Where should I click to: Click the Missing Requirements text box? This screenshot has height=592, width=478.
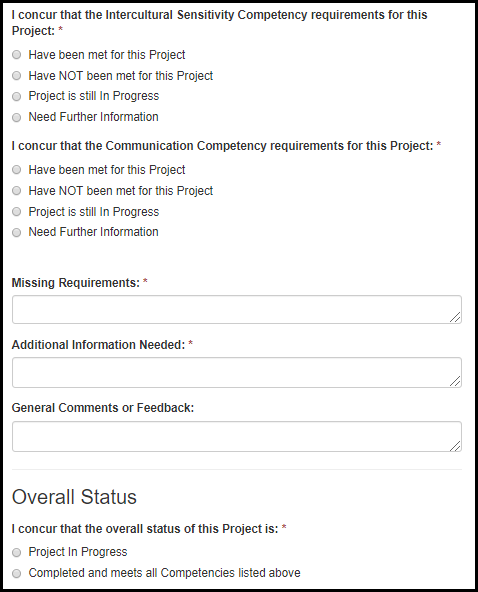237,310
